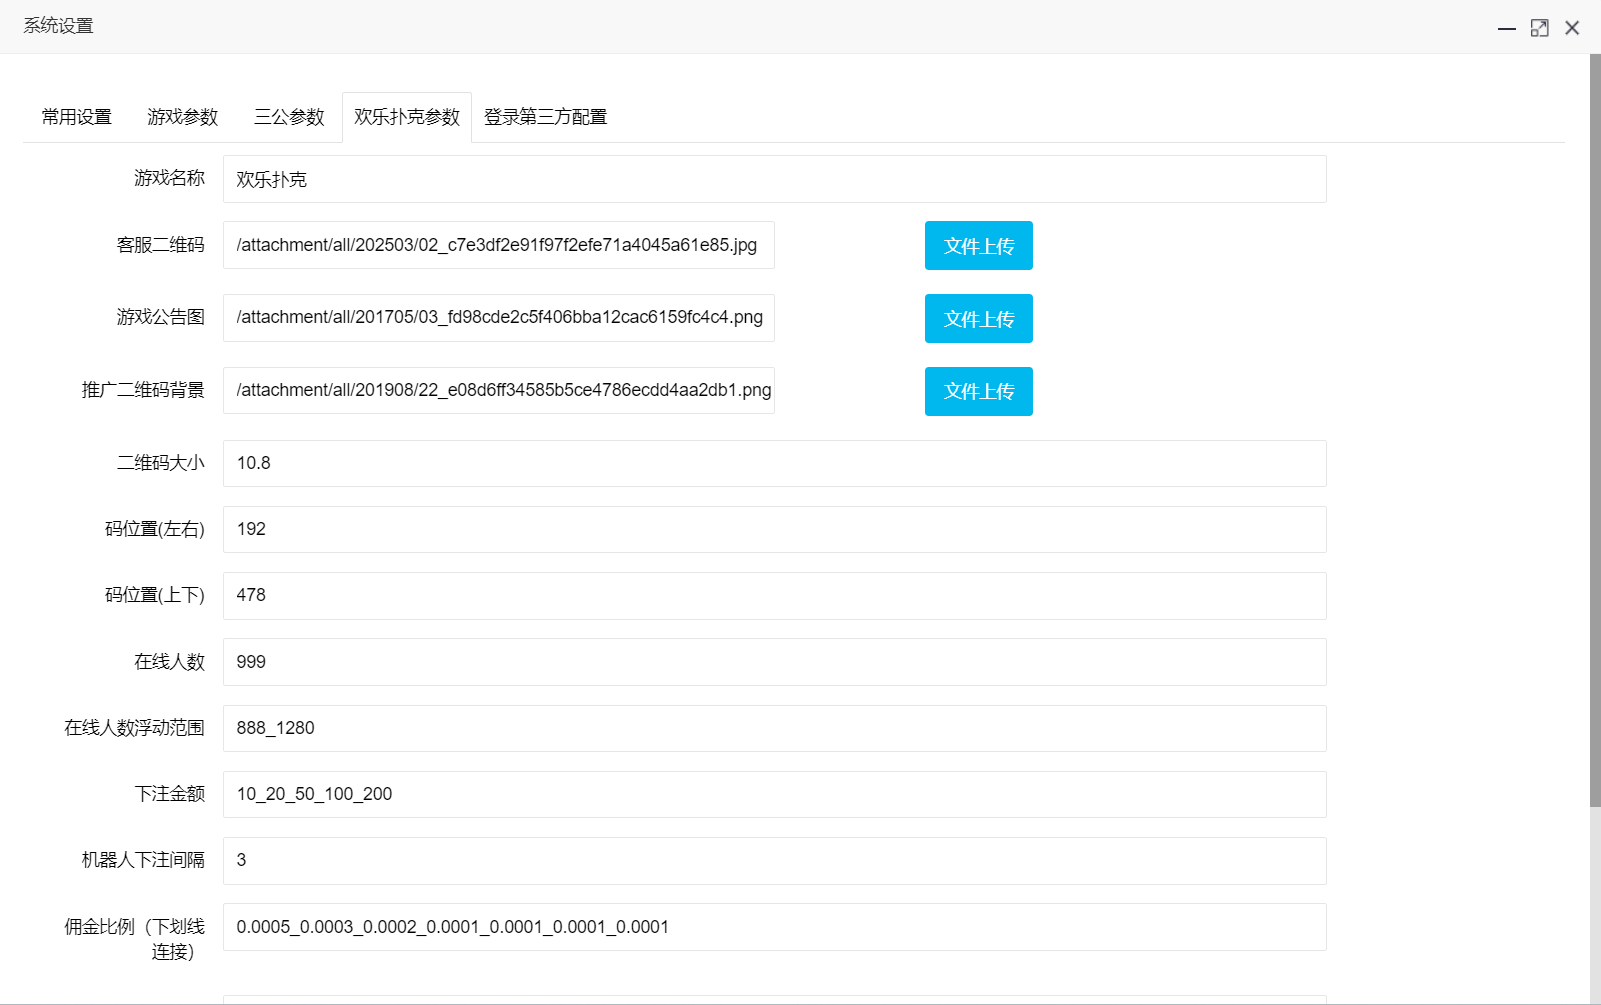Click 文件上传 next to 游戏公告图
Viewport: 1601px width, 1005px height.
pyautogui.click(x=978, y=318)
